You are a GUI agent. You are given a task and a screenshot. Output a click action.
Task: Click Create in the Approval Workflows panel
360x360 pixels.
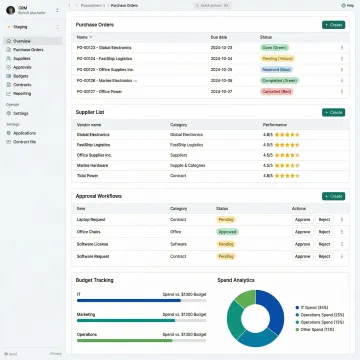(334, 196)
